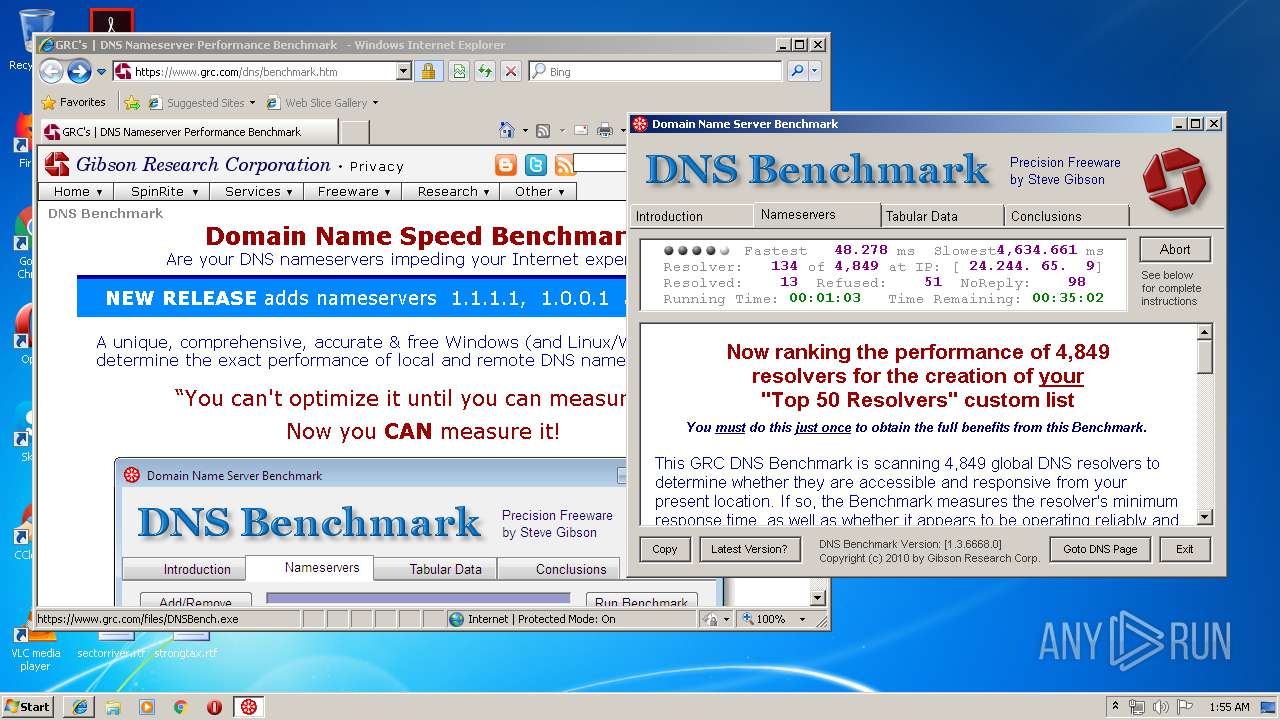Image resolution: width=1280 pixels, height=720 pixels.
Task: Go back in Internet Explorer
Action: pyautogui.click(x=51, y=71)
